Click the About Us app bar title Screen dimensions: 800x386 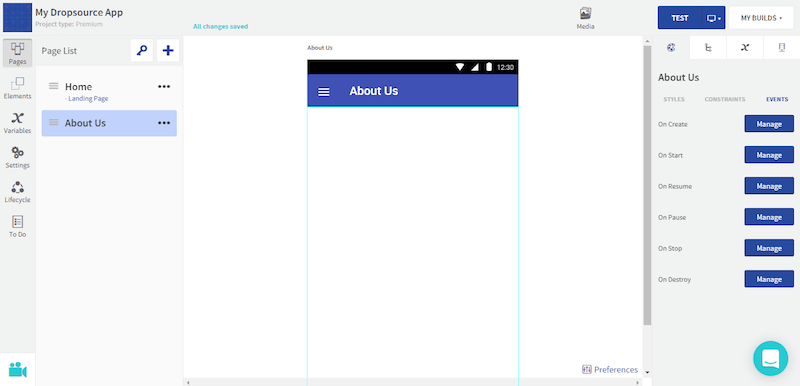(x=373, y=91)
